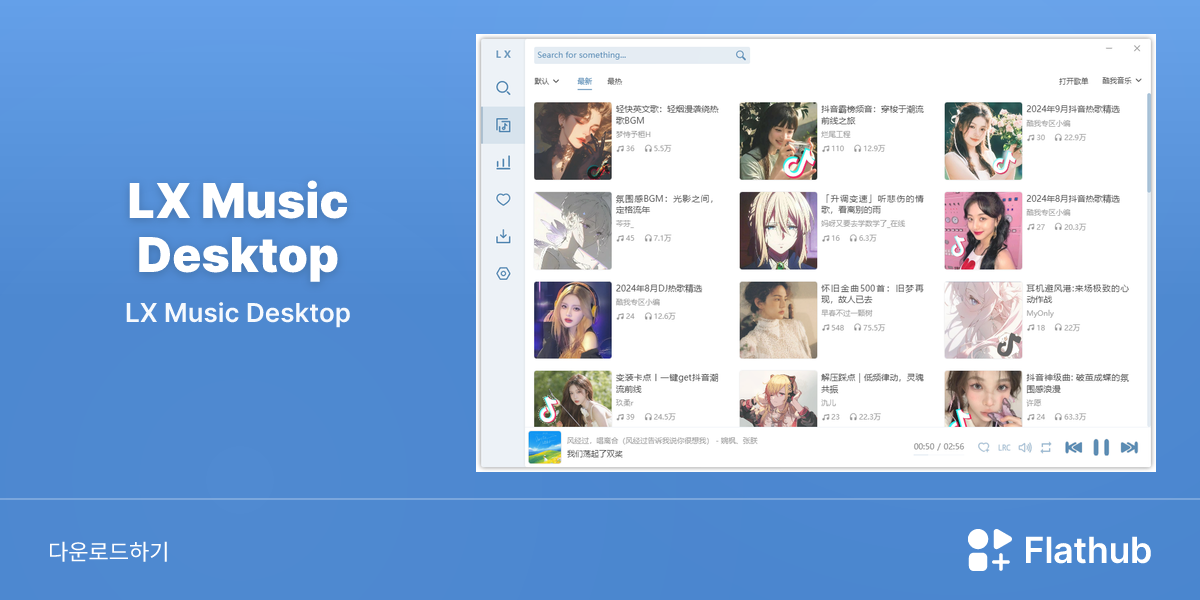Open the 抖音神级曲 playlist cover
The height and width of the screenshot is (600, 1200).
click(x=983, y=399)
